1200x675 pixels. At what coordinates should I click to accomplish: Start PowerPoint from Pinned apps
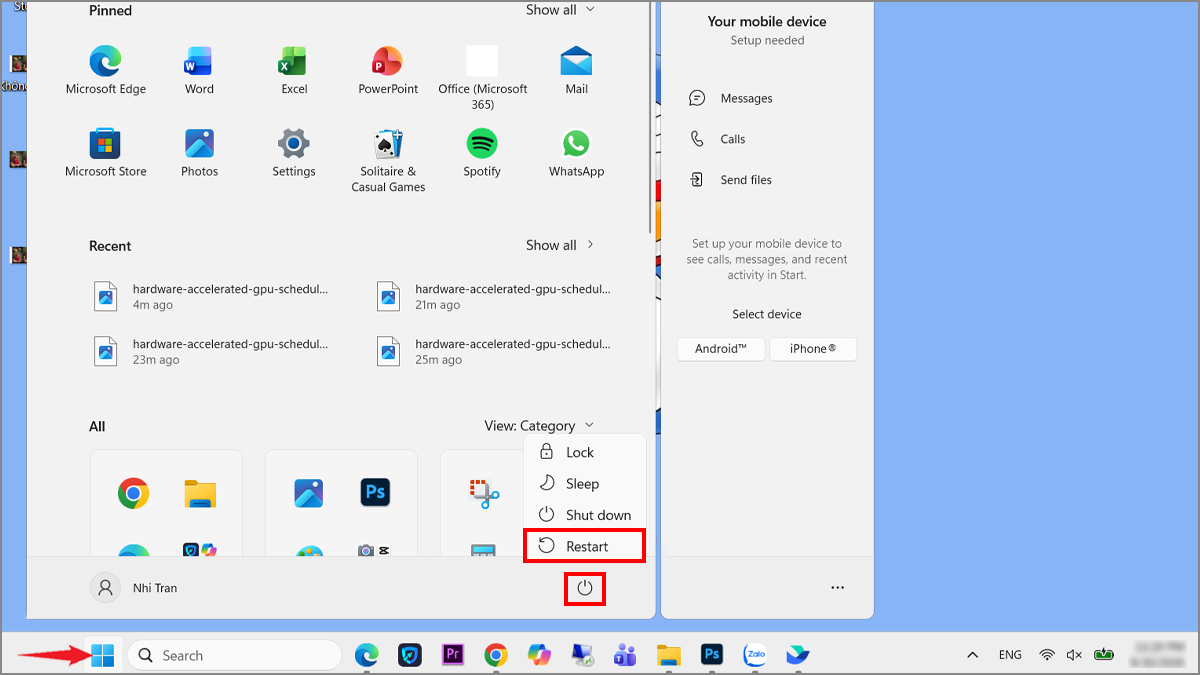(388, 70)
